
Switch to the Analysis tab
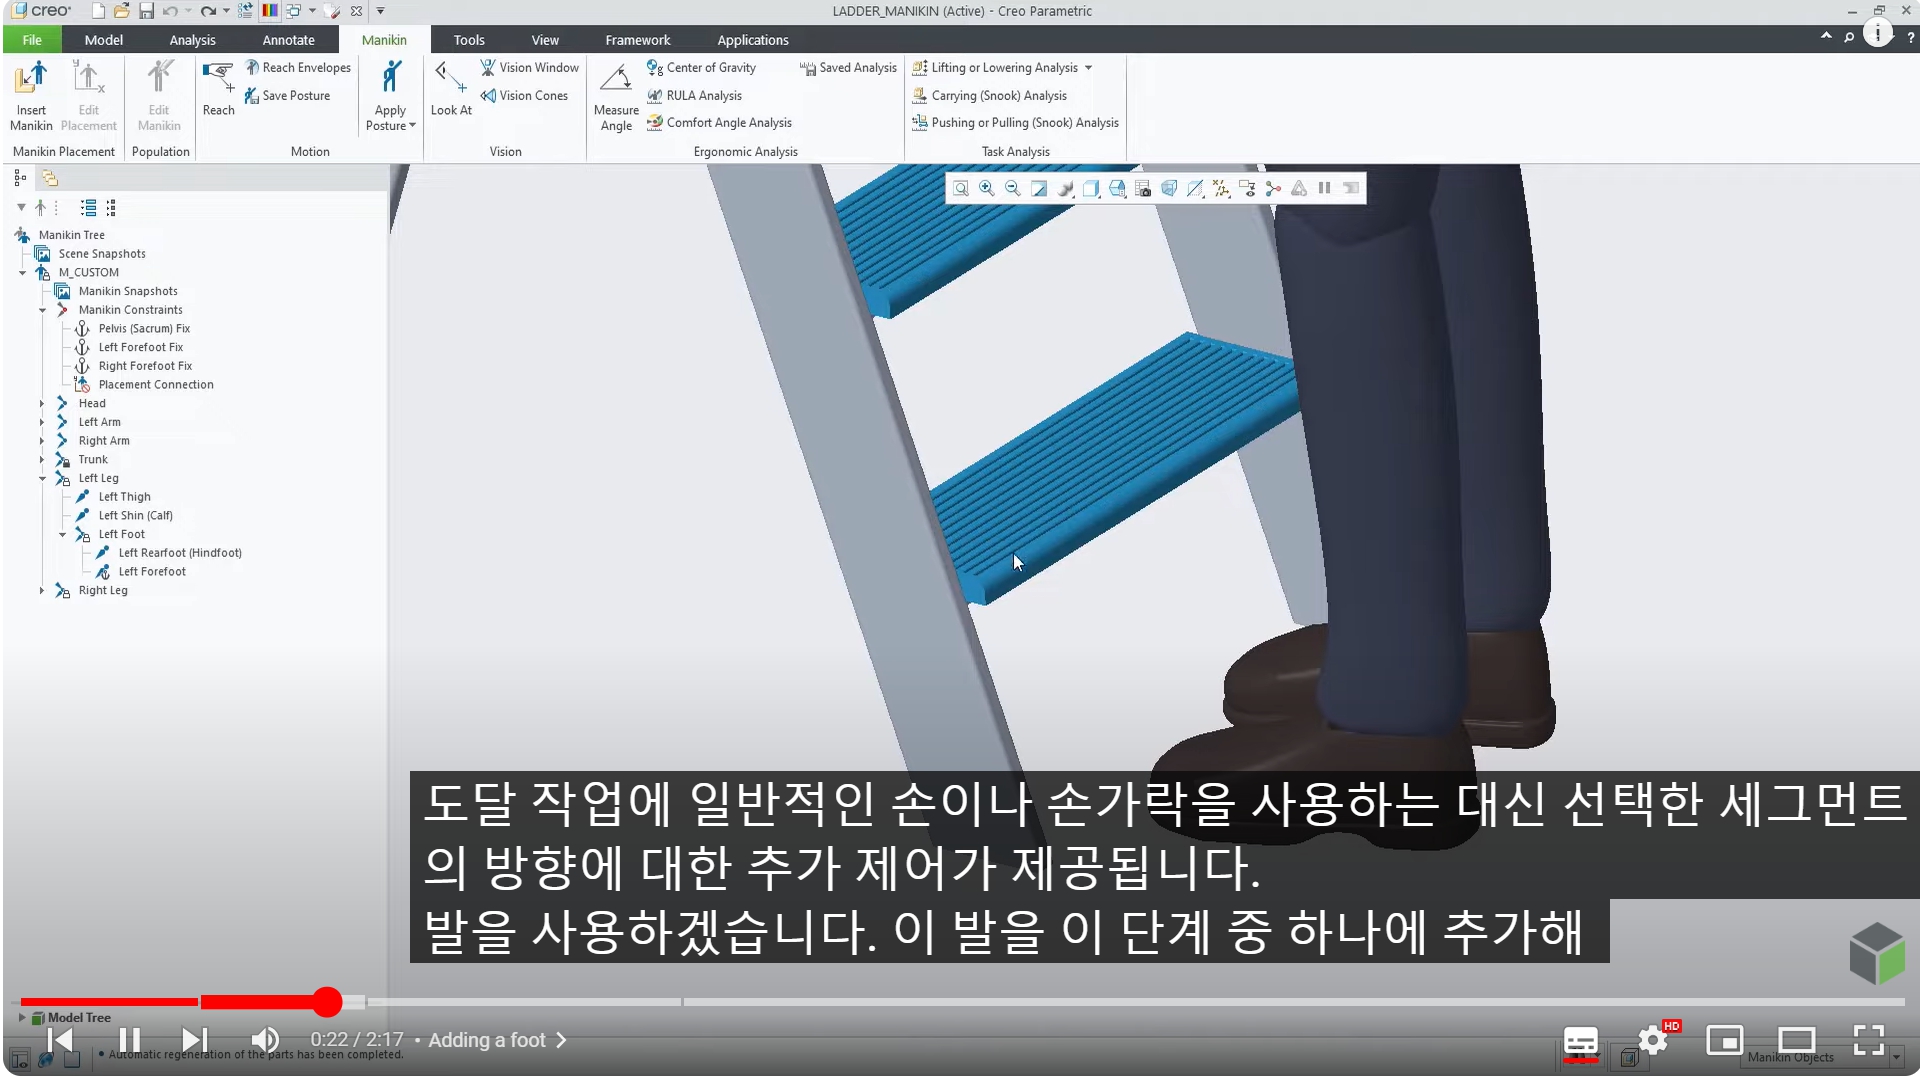pyautogui.click(x=192, y=40)
